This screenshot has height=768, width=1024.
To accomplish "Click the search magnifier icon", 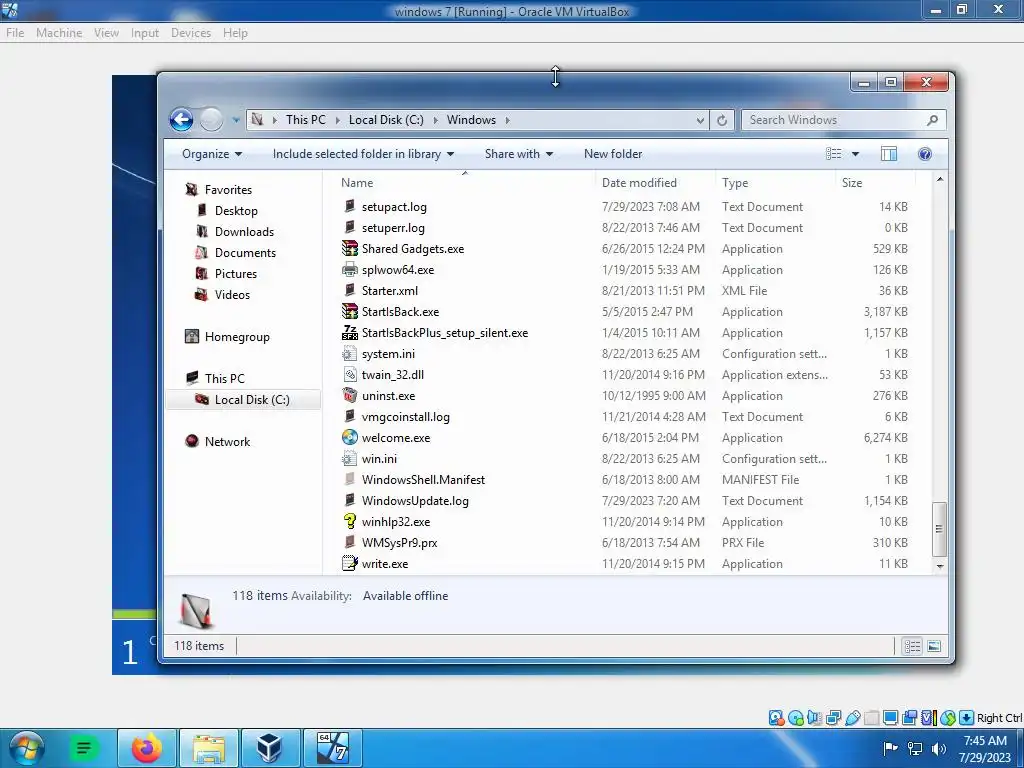I will (933, 120).
